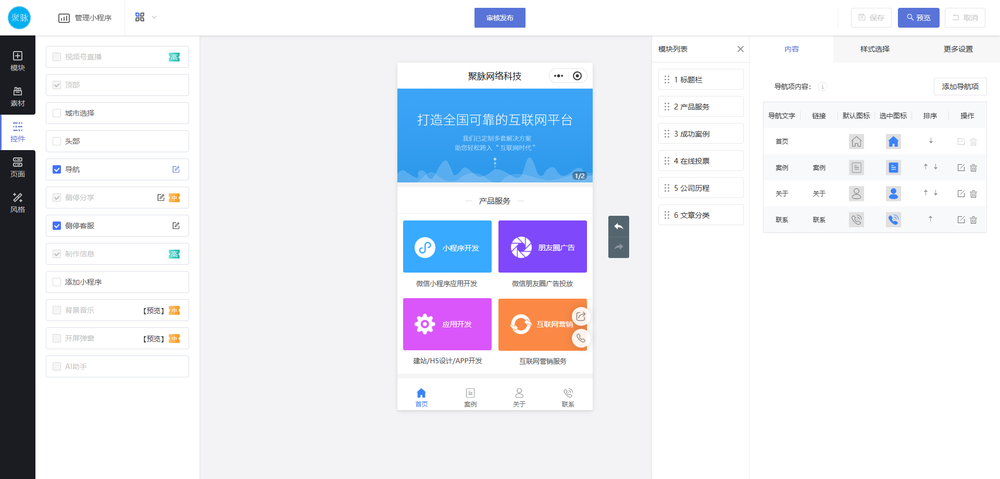The image size is (1000, 479).
Task: Select the 4 在线投票 module
Action: coord(701,161)
